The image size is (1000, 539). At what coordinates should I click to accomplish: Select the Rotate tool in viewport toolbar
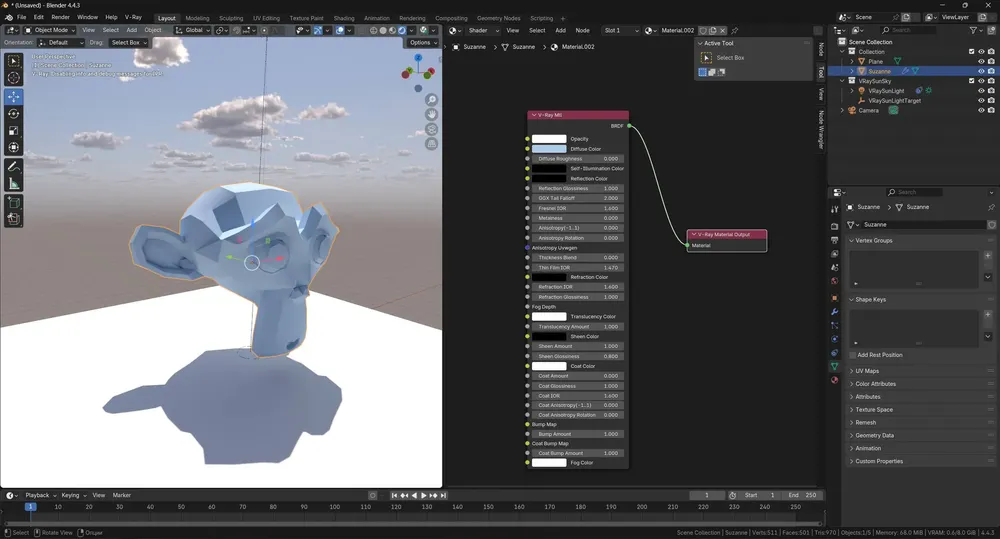tap(13, 114)
